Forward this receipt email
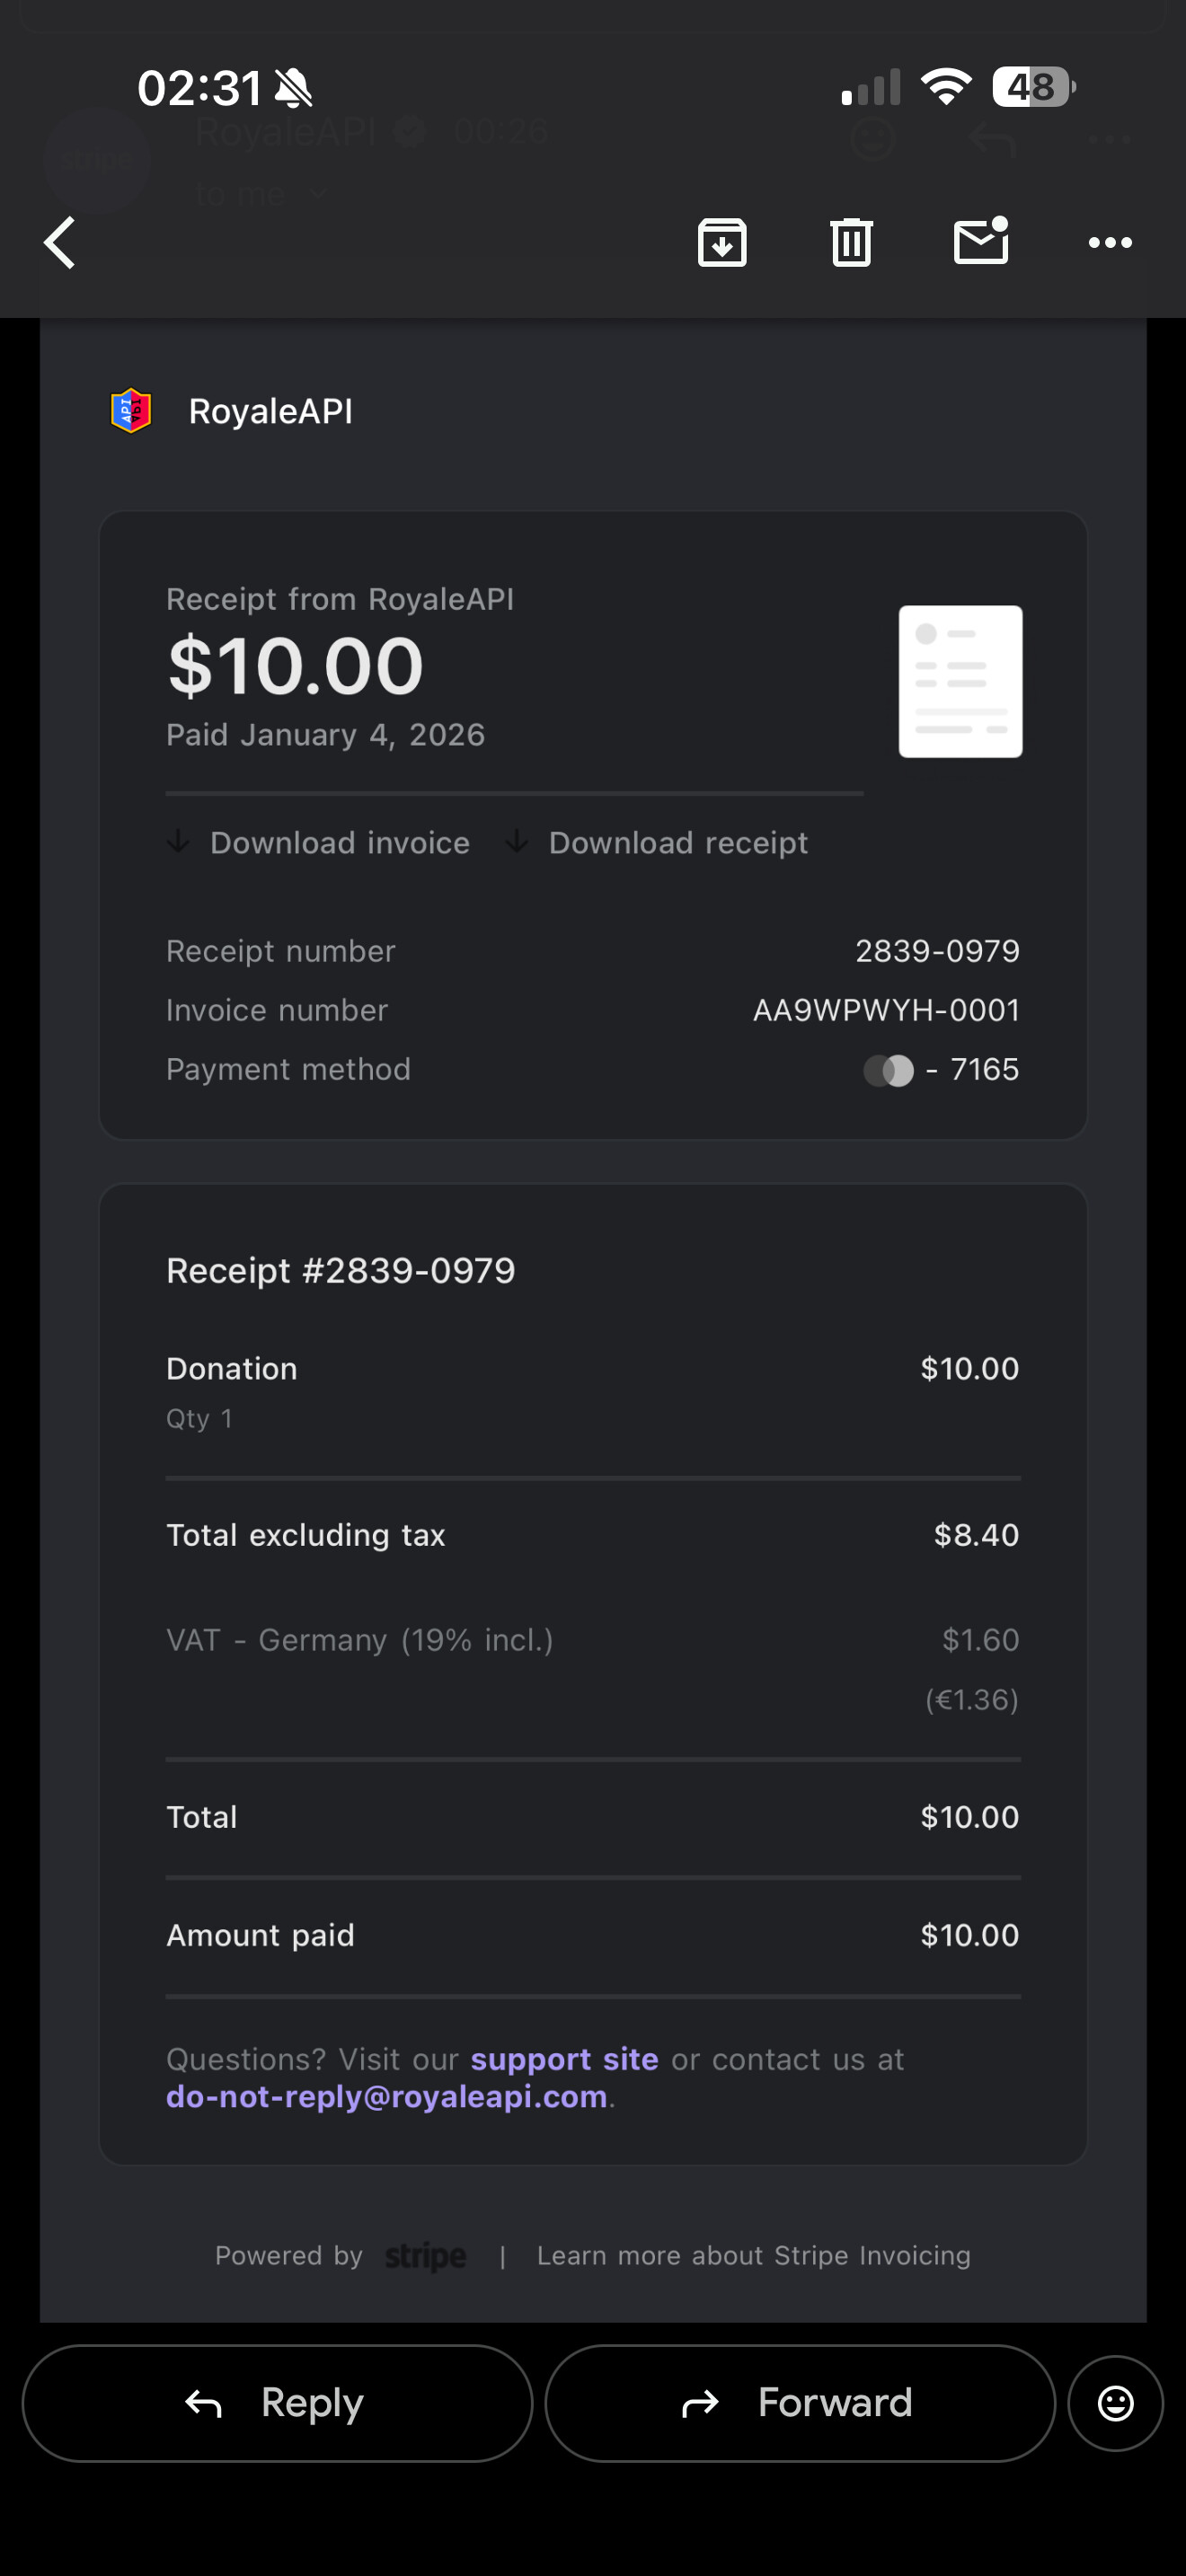The image size is (1186, 2576). tap(799, 2403)
